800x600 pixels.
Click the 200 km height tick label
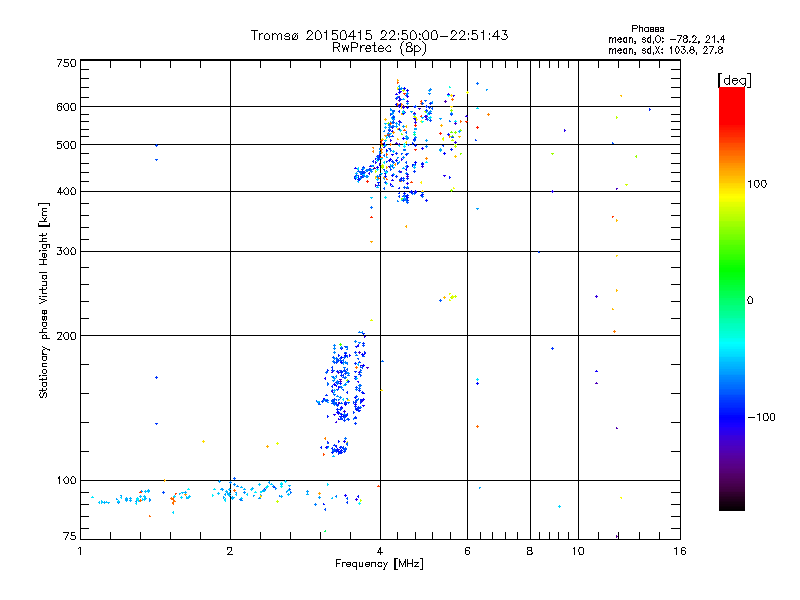66,336
